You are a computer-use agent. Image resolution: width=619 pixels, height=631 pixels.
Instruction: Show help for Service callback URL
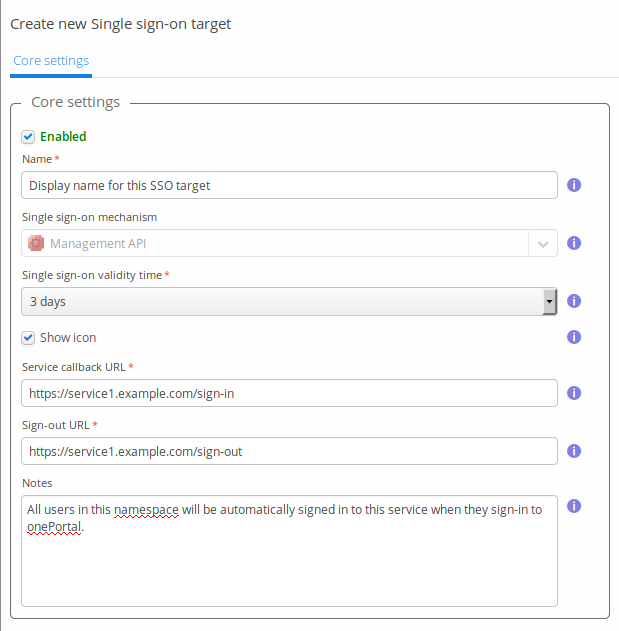click(x=574, y=393)
